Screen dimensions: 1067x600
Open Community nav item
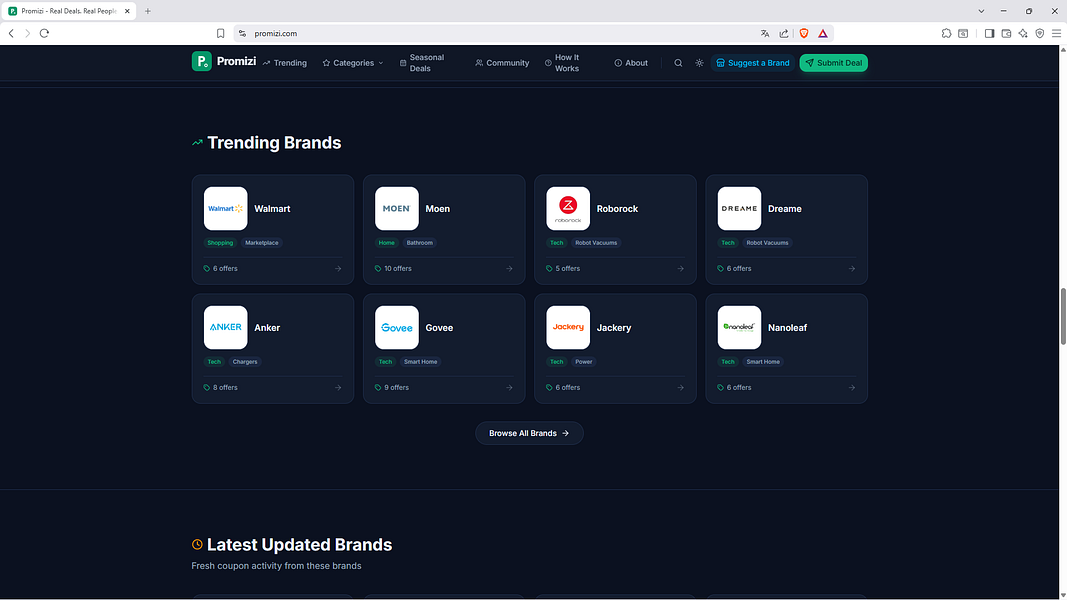pos(502,63)
